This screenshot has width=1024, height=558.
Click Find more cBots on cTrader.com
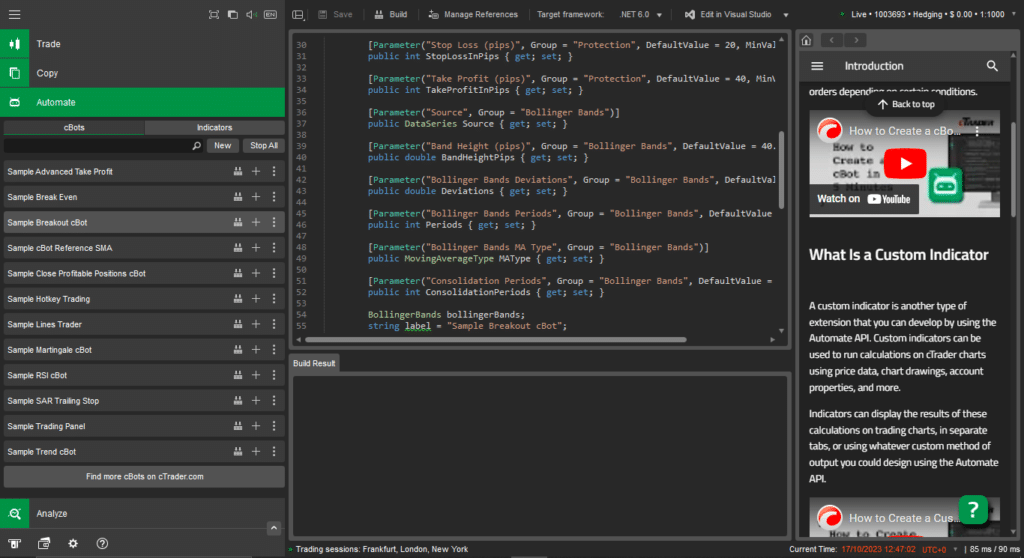(144, 476)
